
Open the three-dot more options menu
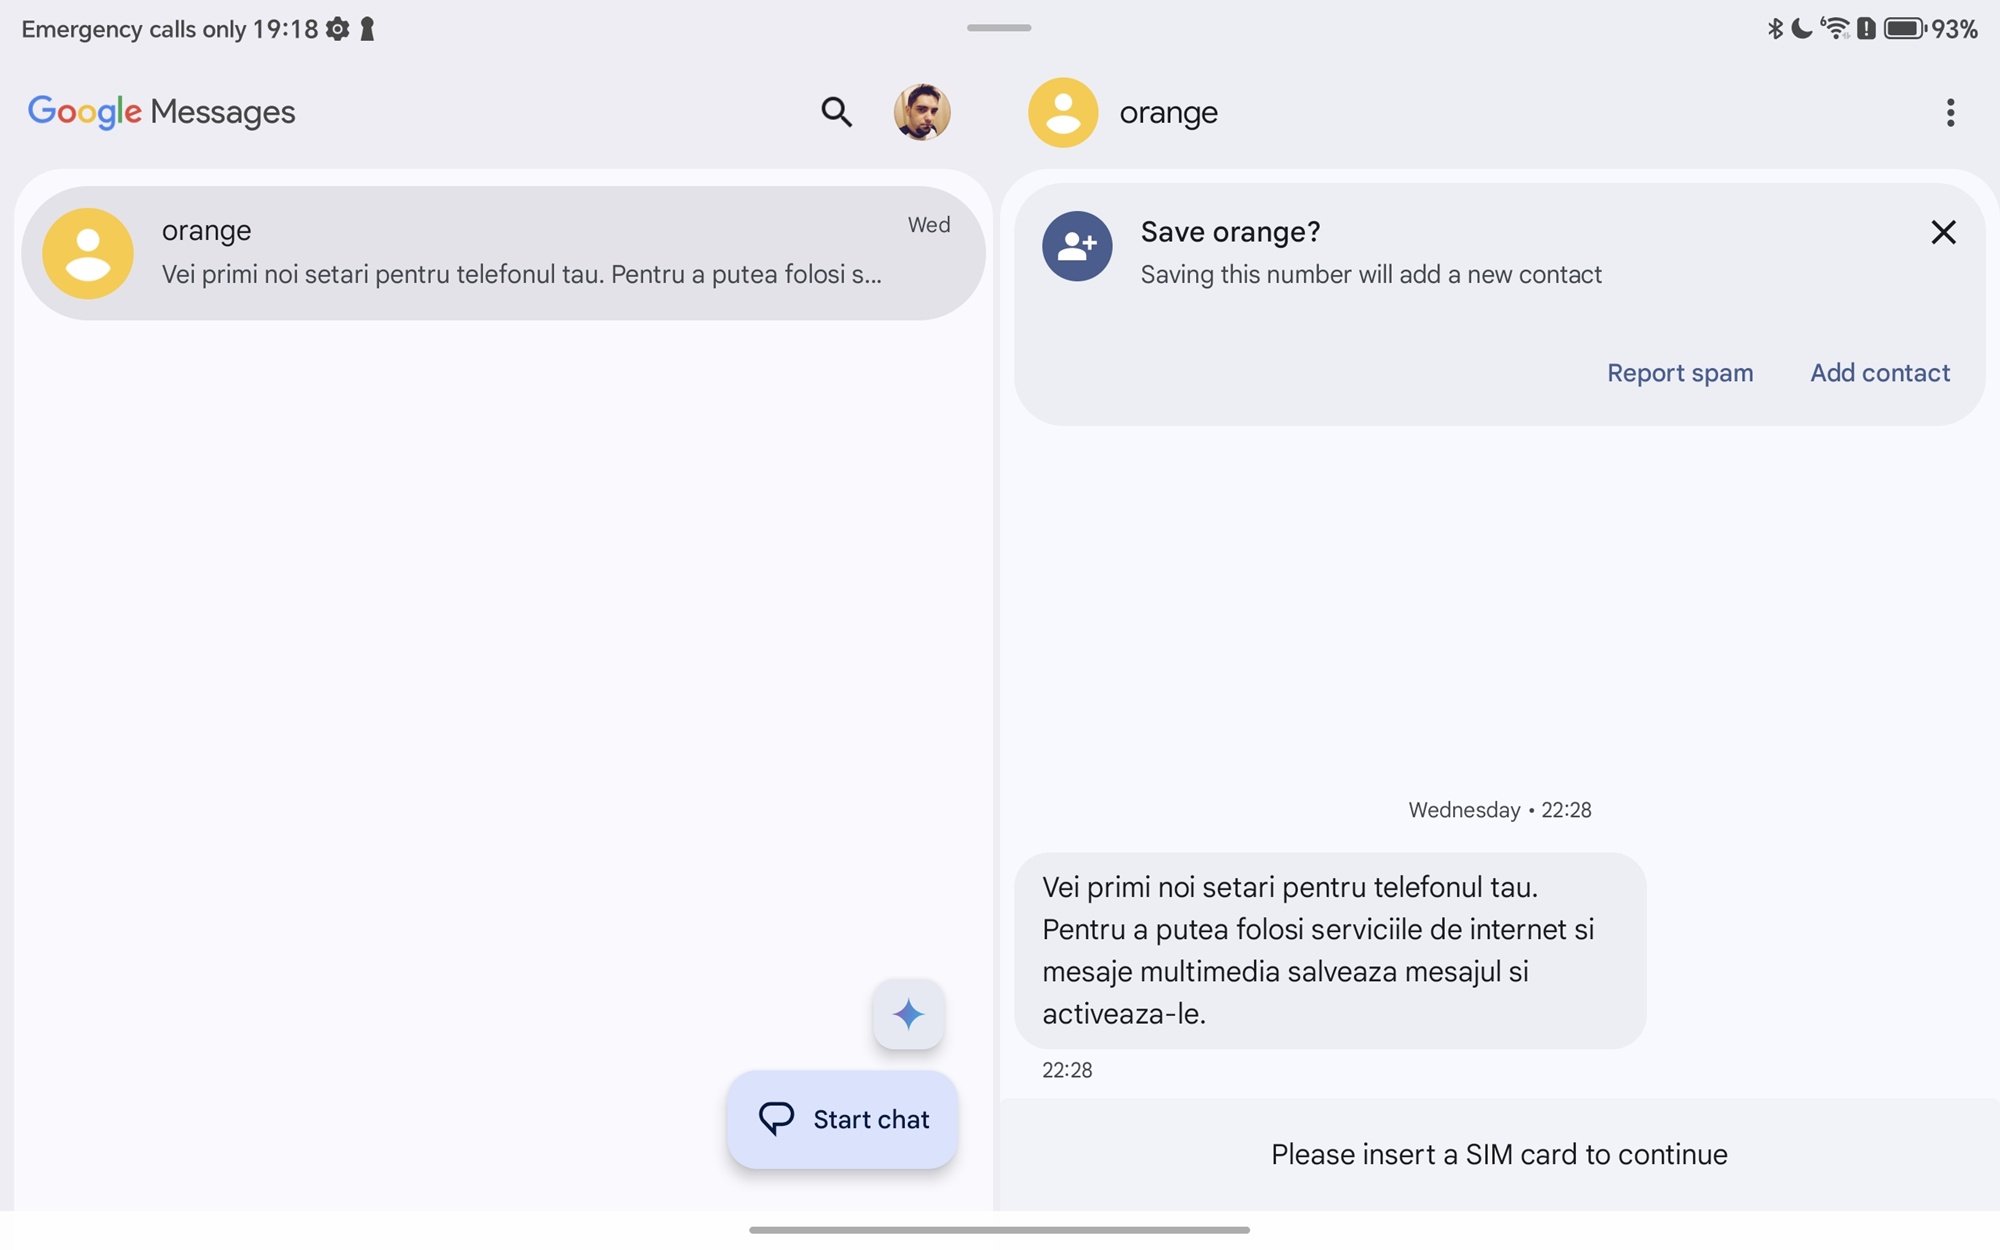pos(1950,113)
